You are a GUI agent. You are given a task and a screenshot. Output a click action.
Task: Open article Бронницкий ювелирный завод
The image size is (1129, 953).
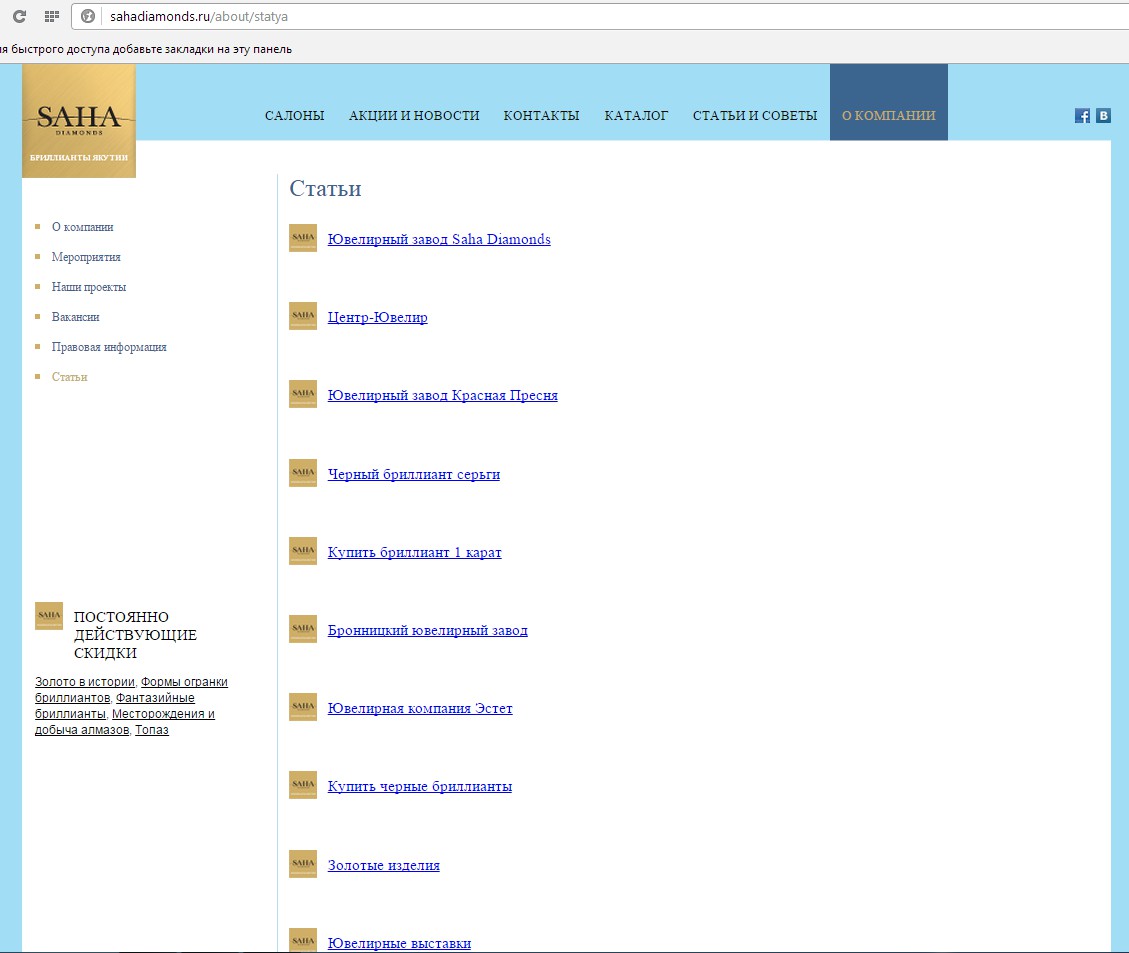click(x=428, y=630)
